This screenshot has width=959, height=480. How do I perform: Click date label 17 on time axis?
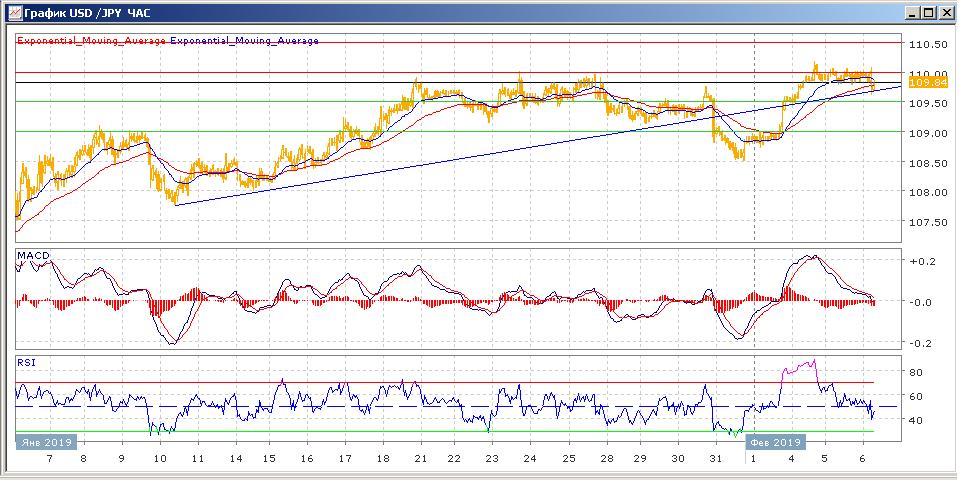pyautogui.click(x=346, y=459)
